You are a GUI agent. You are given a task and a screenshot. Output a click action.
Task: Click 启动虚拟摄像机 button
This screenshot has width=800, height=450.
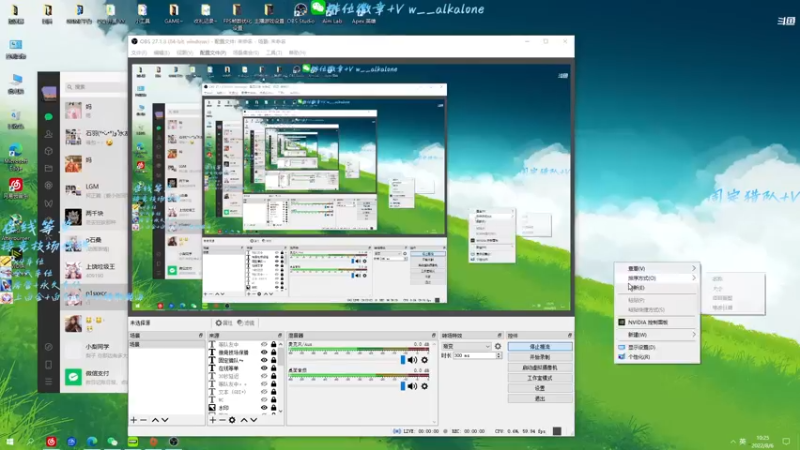pos(540,367)
